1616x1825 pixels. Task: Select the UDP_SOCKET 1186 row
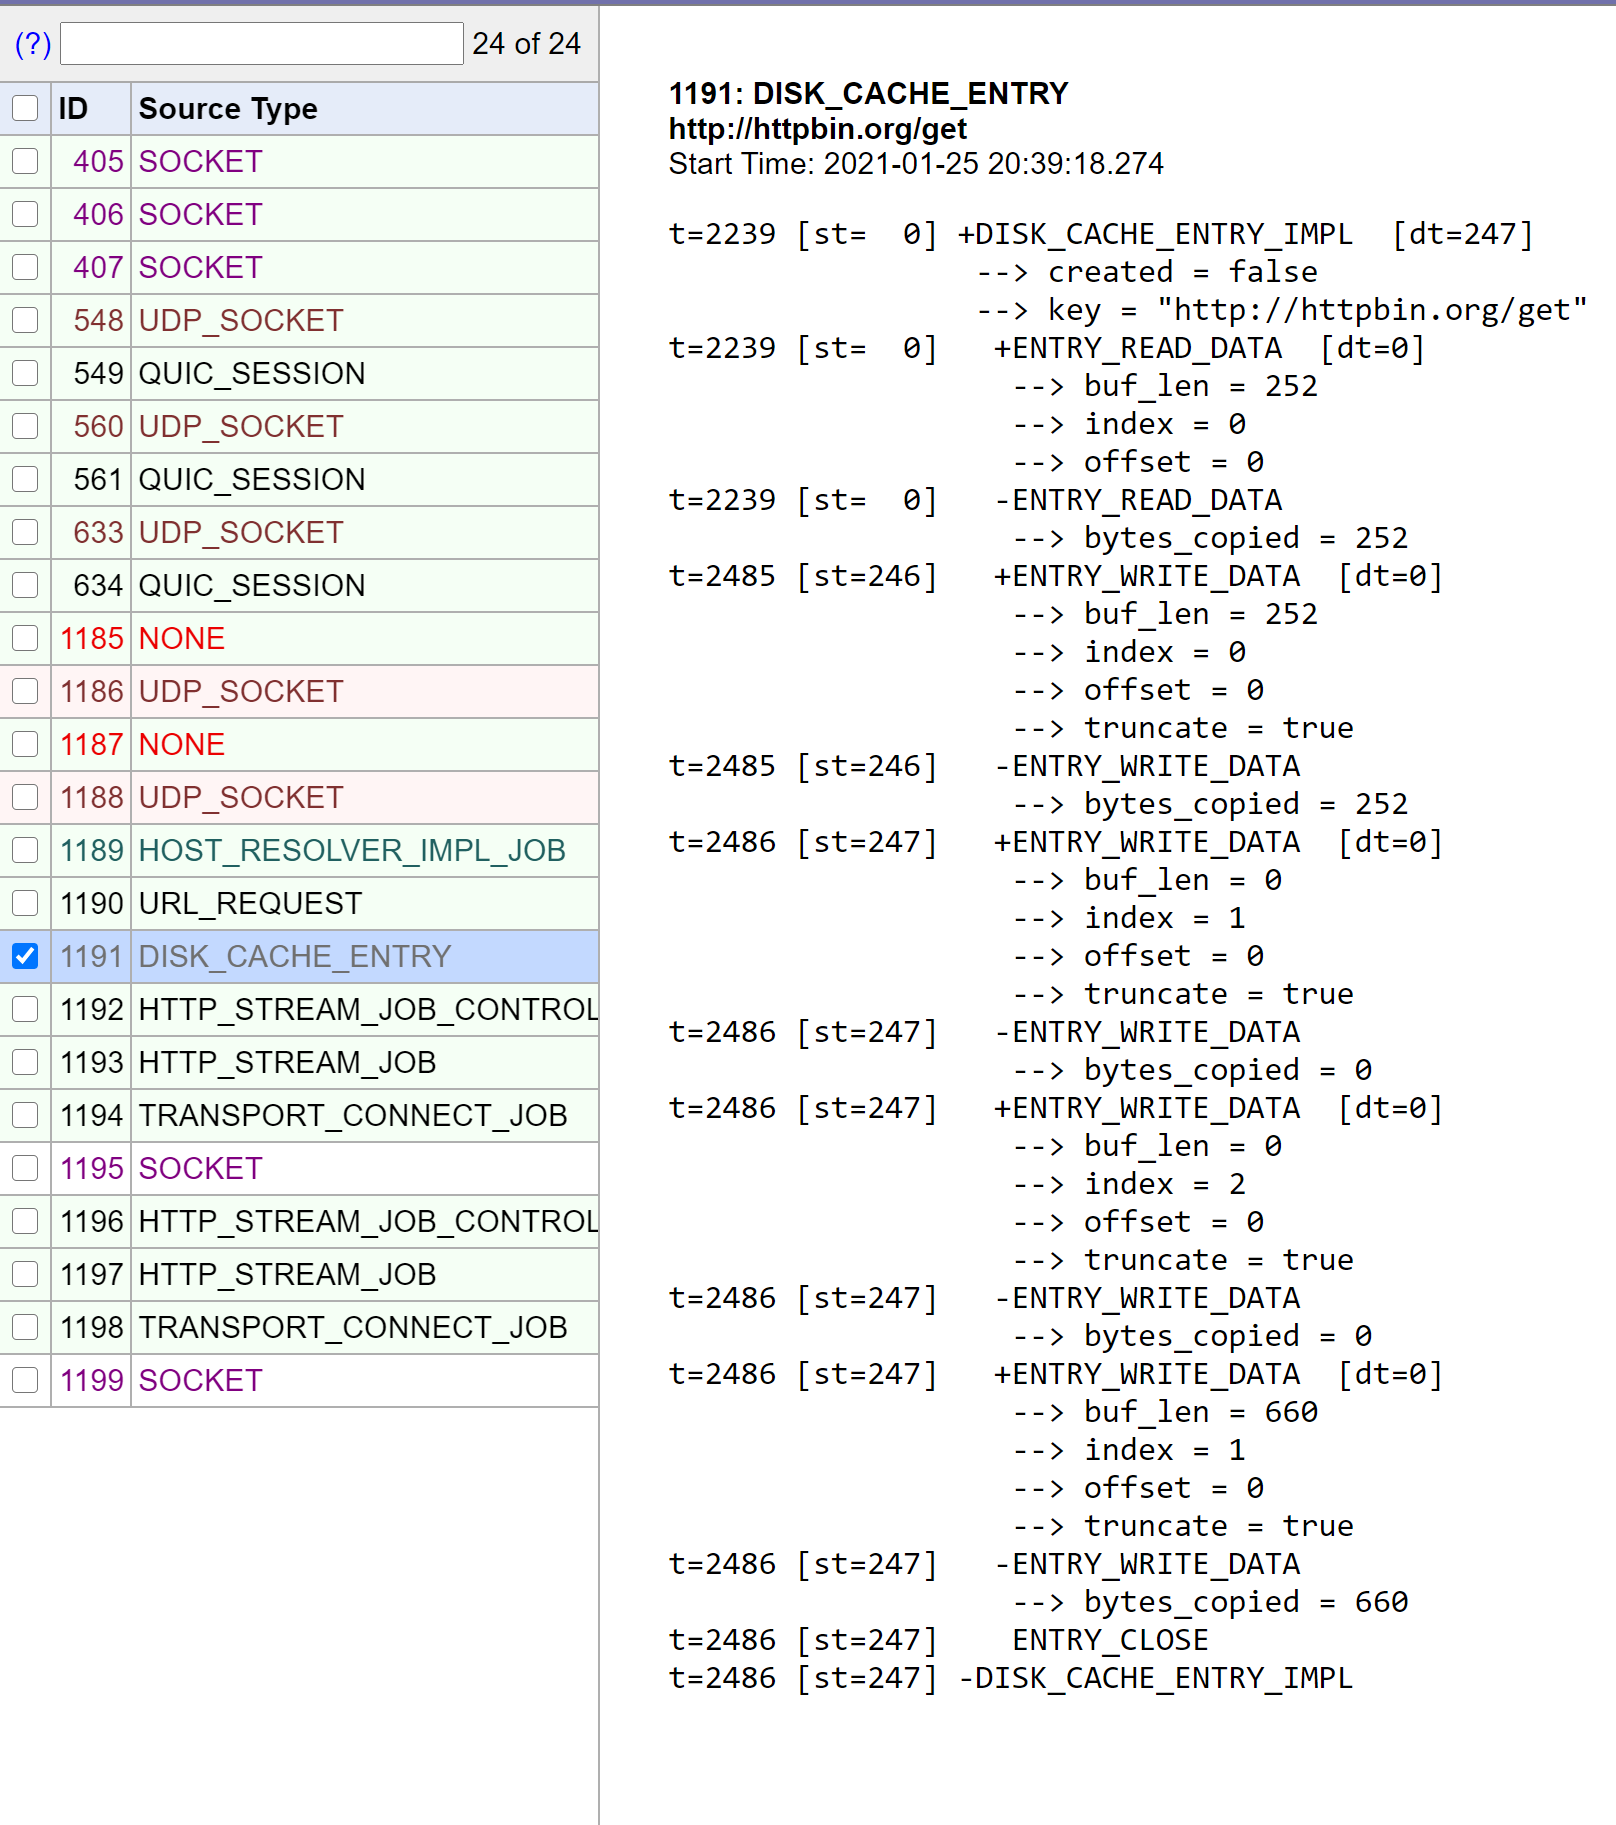point(240,691)
